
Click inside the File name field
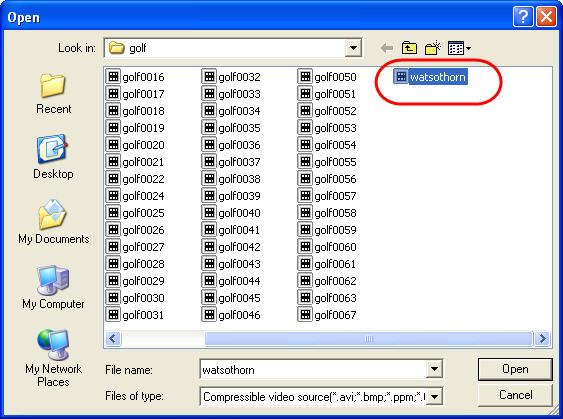pyautogui.click(x=313, y=369)
